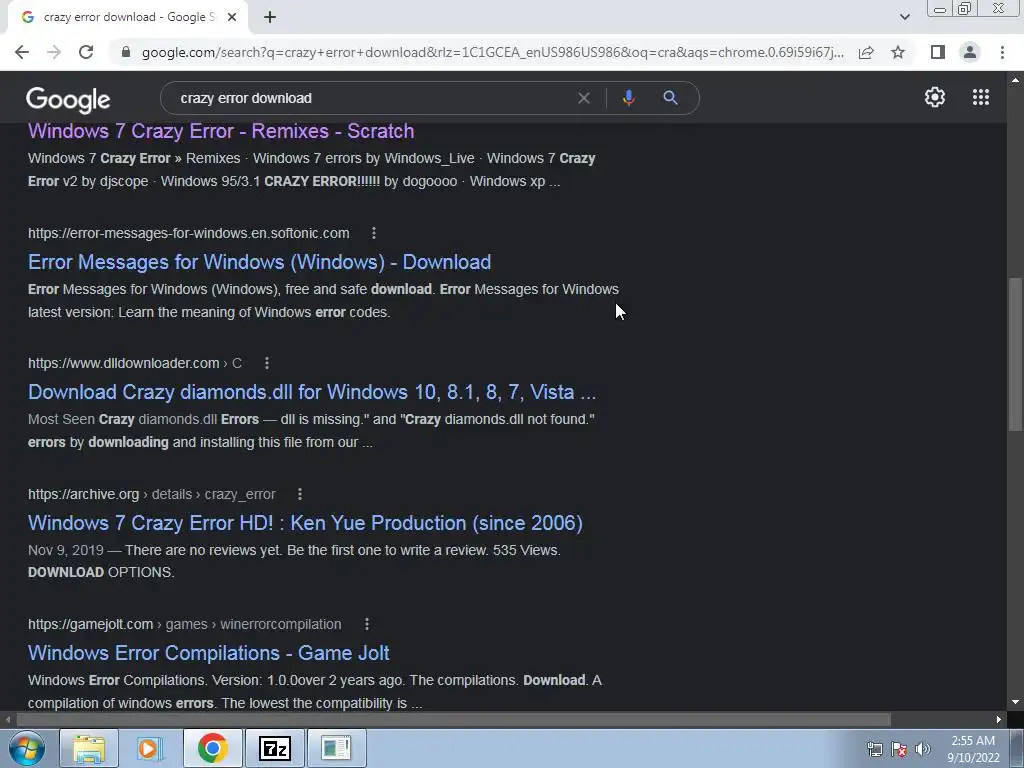
Task: Click the dlldownloader.com result URL
Action: 135,363
